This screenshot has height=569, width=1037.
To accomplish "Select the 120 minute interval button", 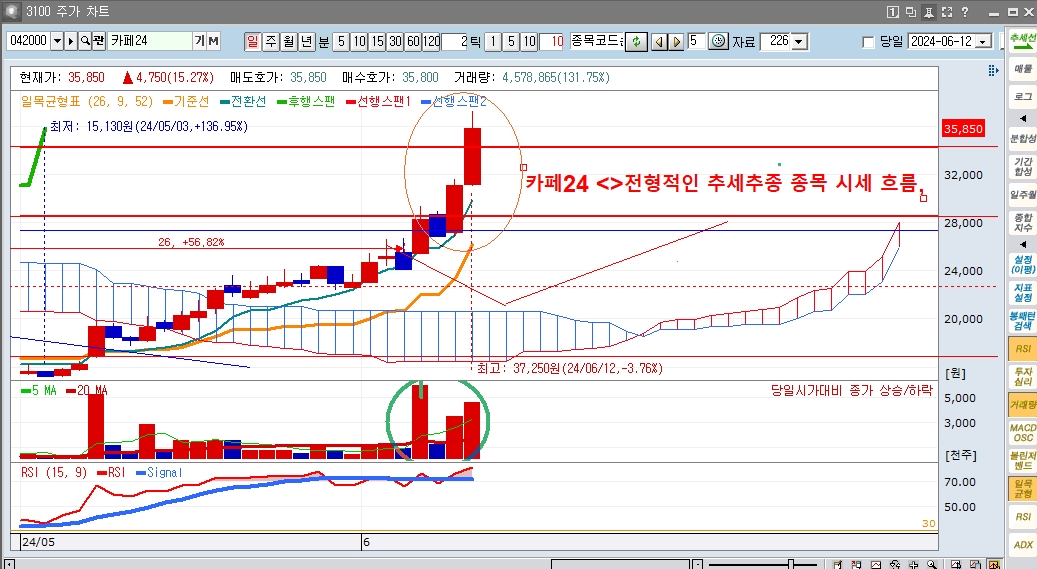I will click(x=432, y=42).
